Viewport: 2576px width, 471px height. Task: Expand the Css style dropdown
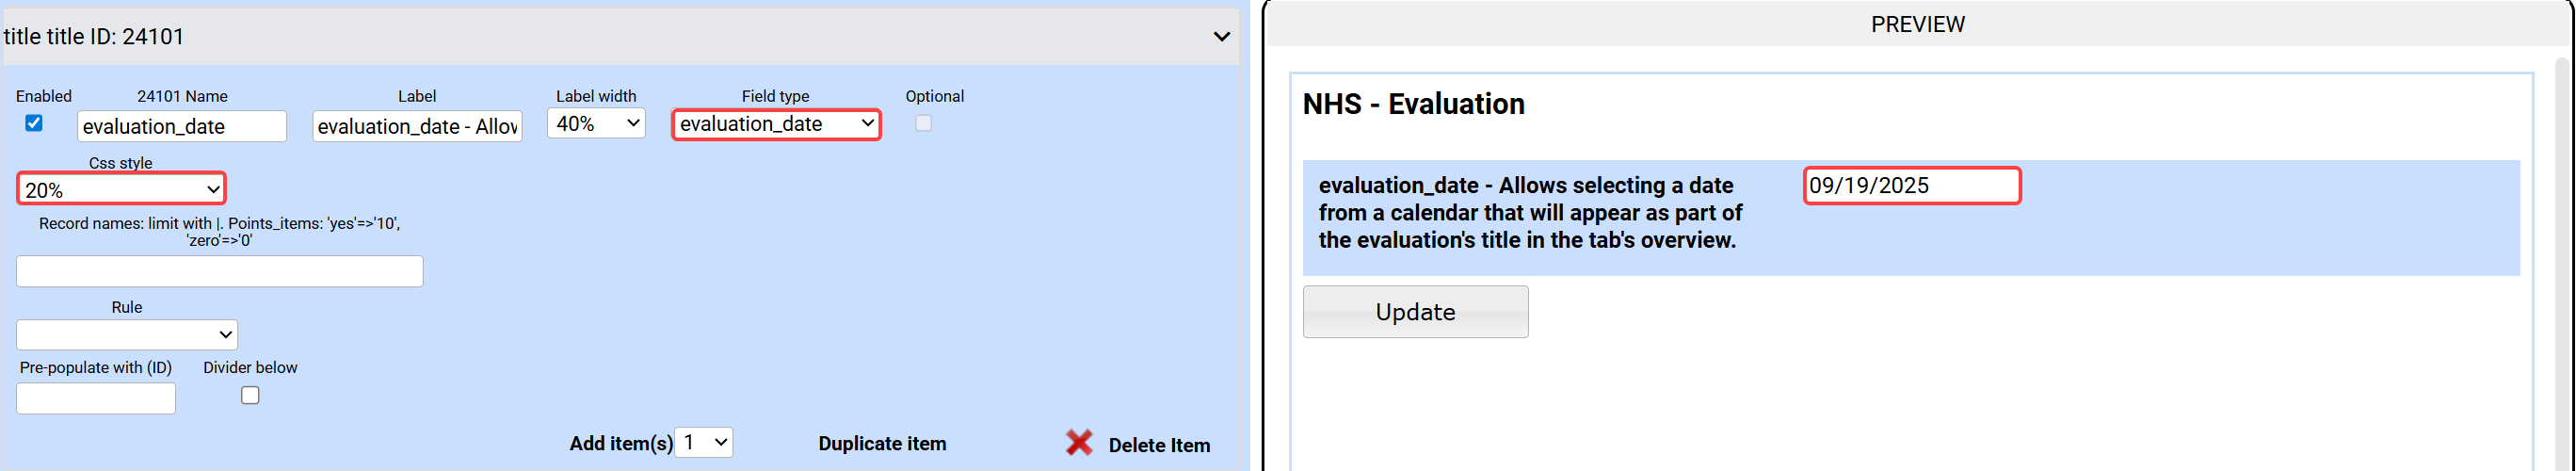pos(121,189)
